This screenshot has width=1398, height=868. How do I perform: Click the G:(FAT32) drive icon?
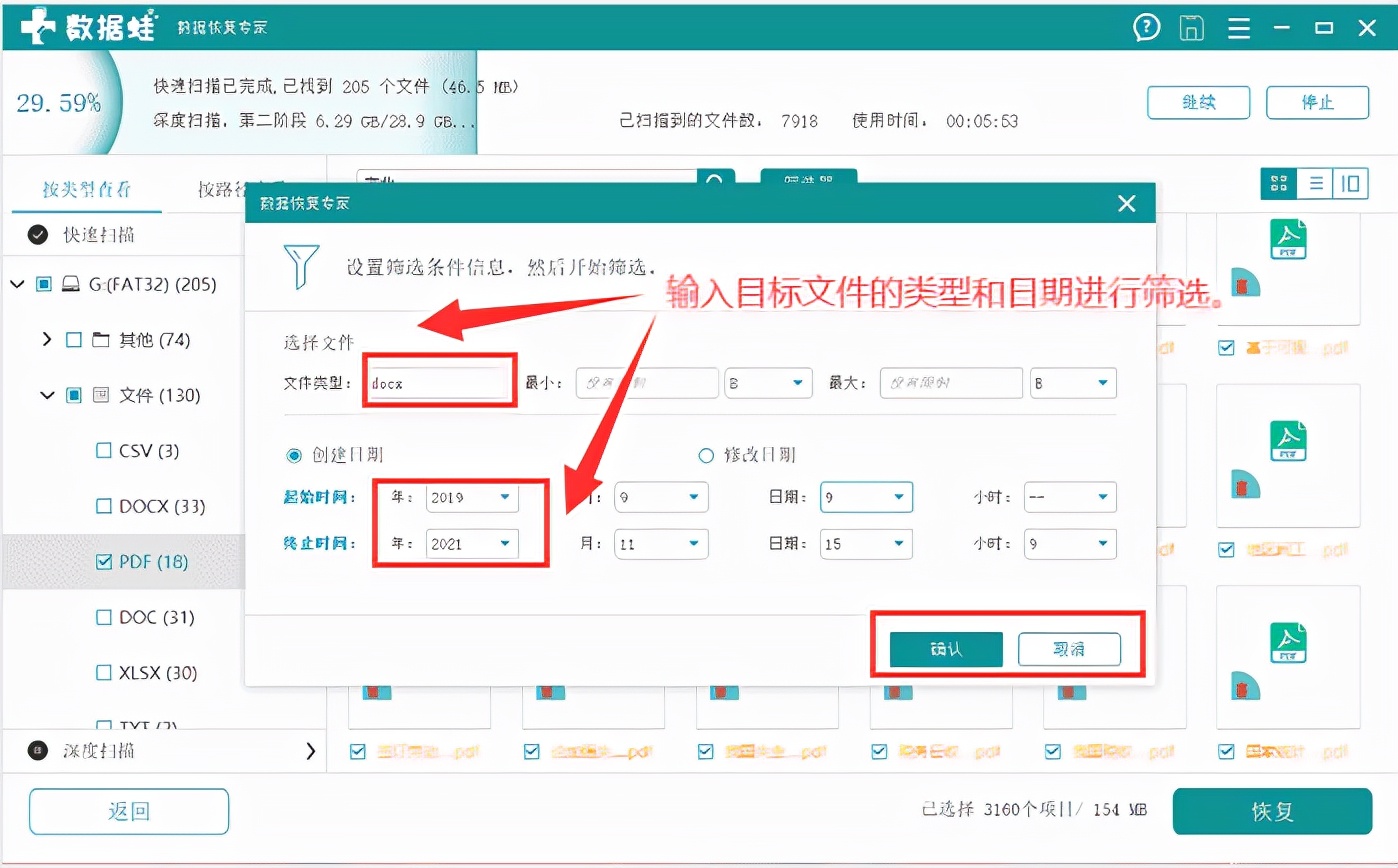point(71,285)
